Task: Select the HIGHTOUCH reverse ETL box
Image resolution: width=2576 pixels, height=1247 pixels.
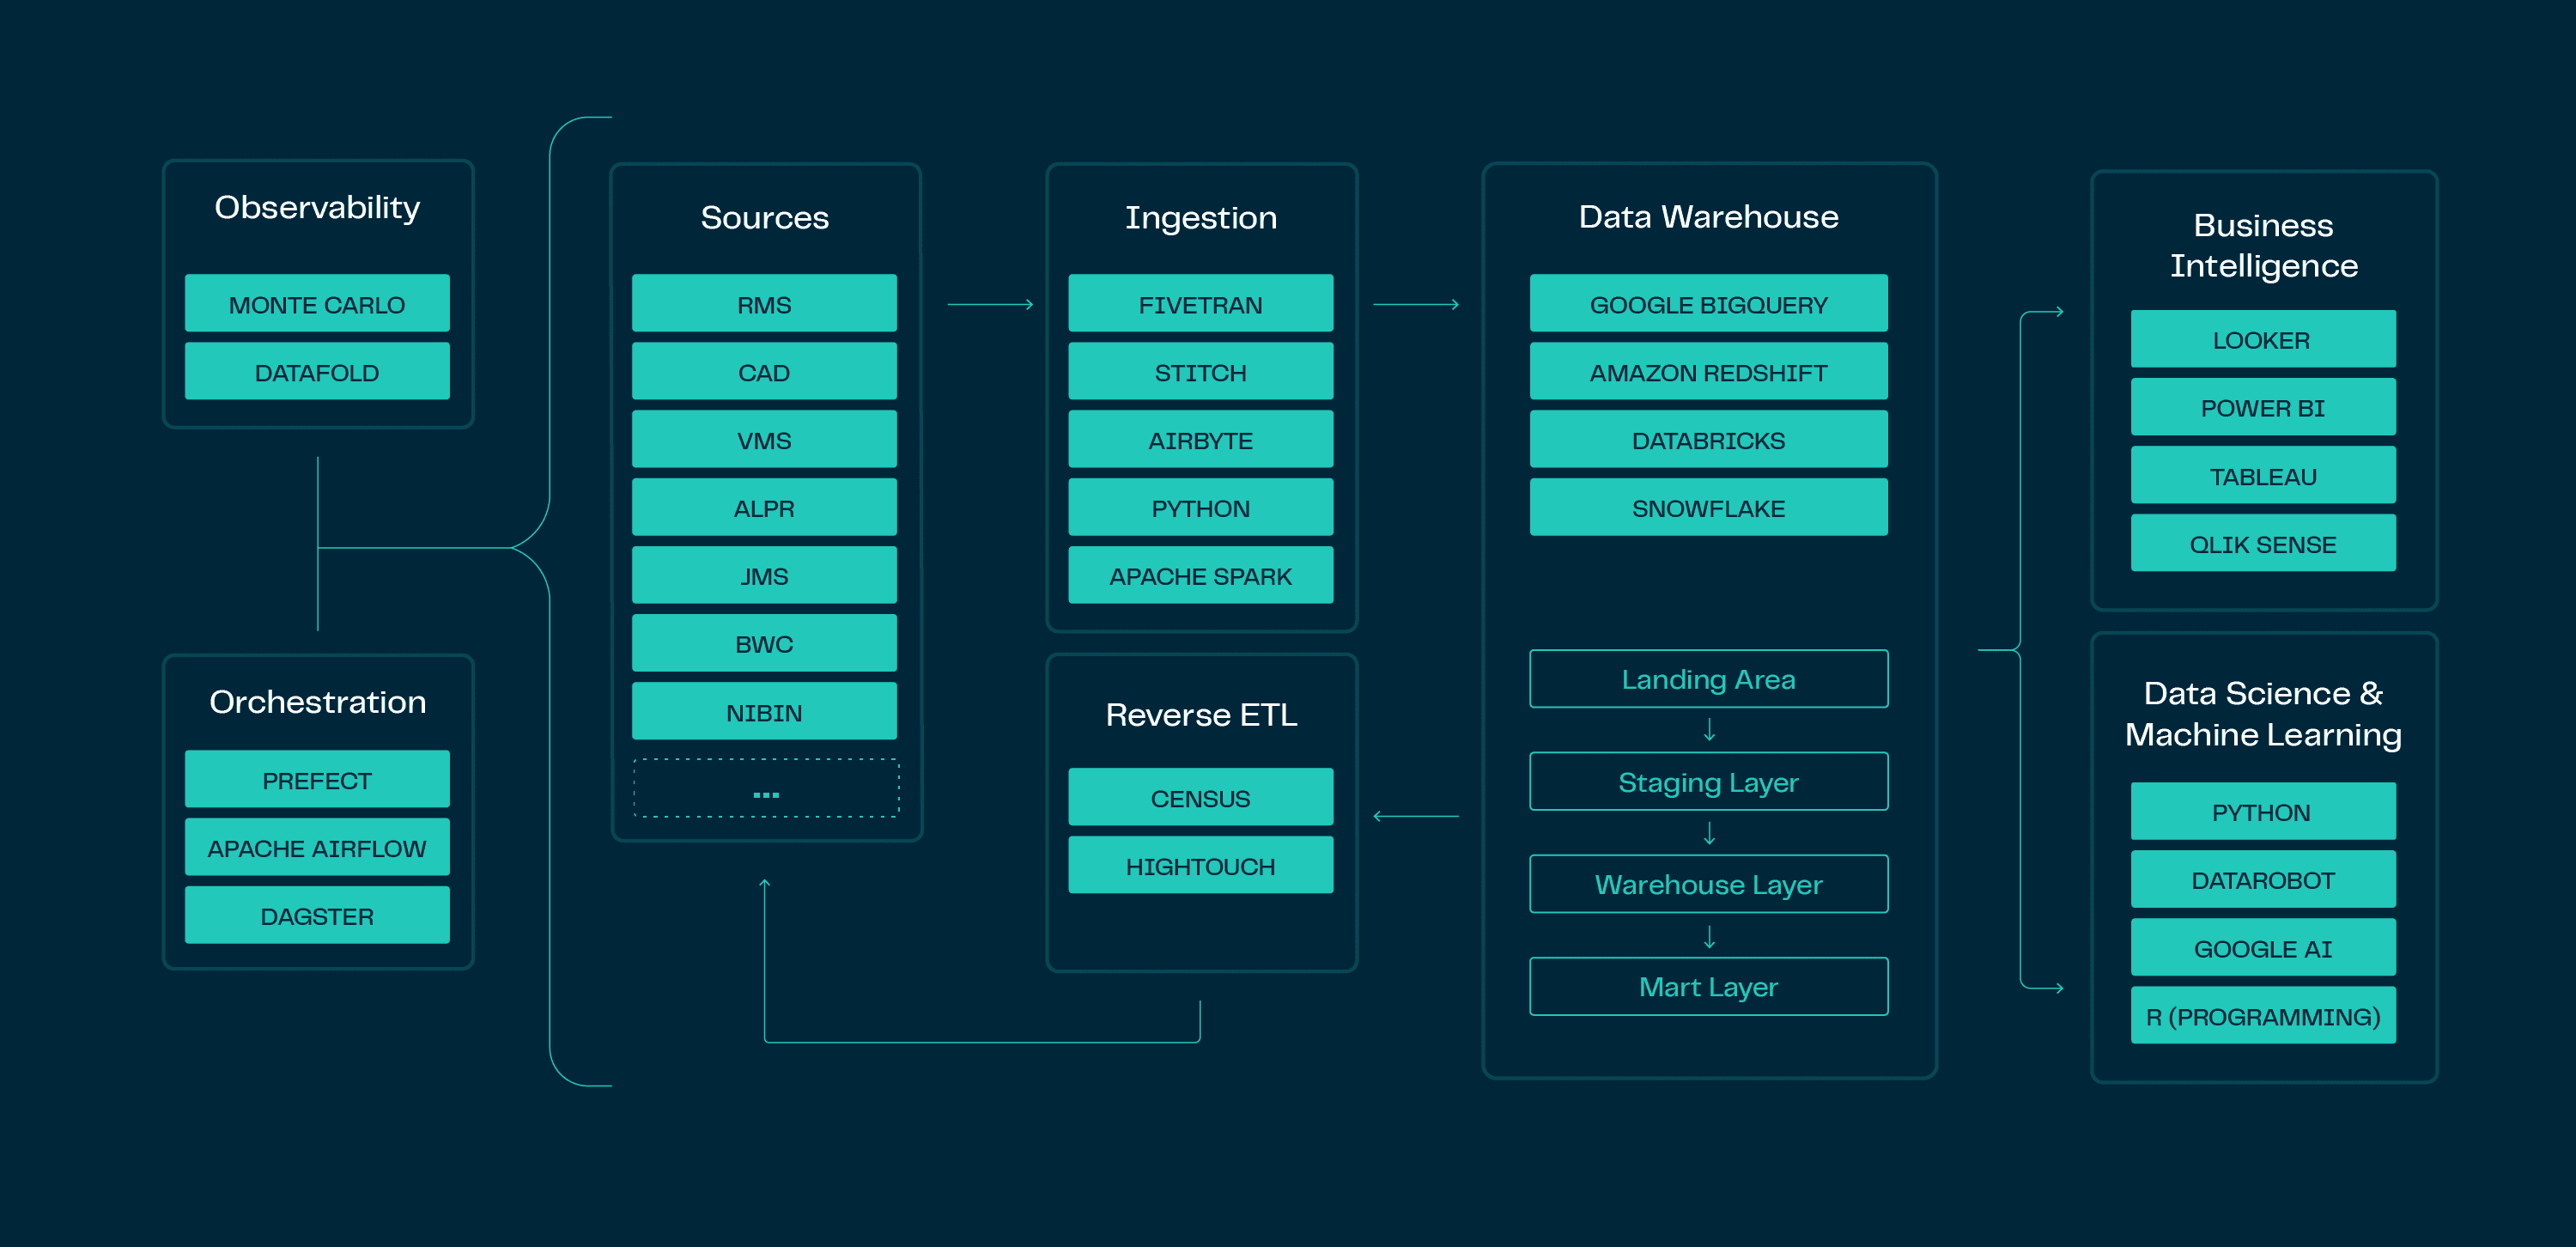Action: pyautogui.click(x=1200, y=865)
